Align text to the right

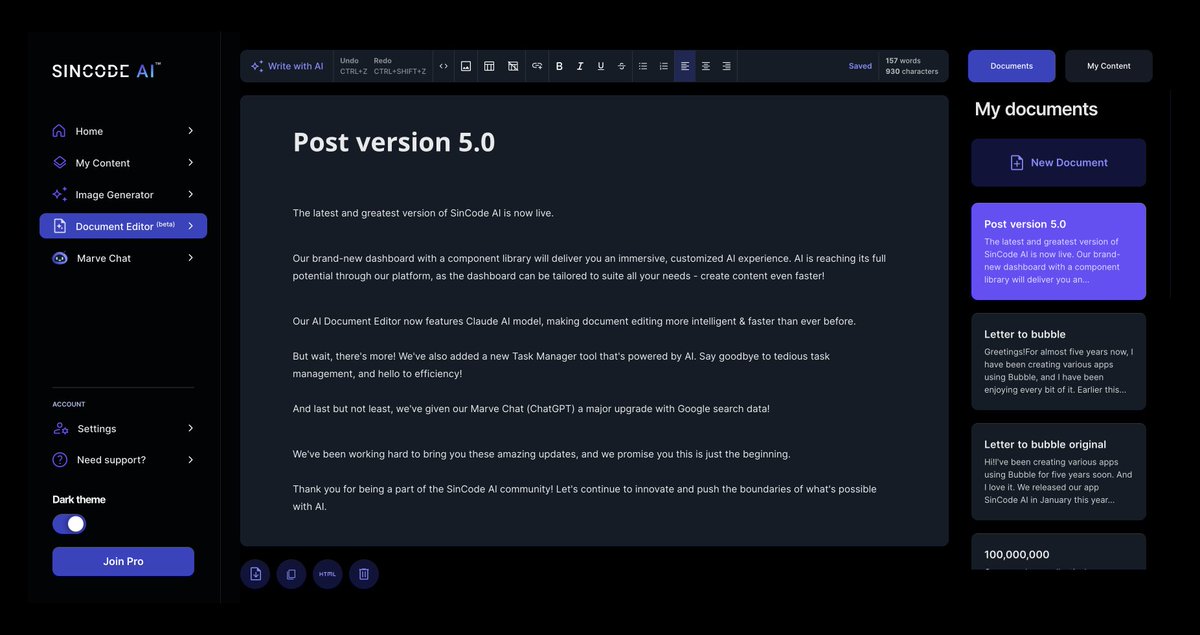click(727, 66)
